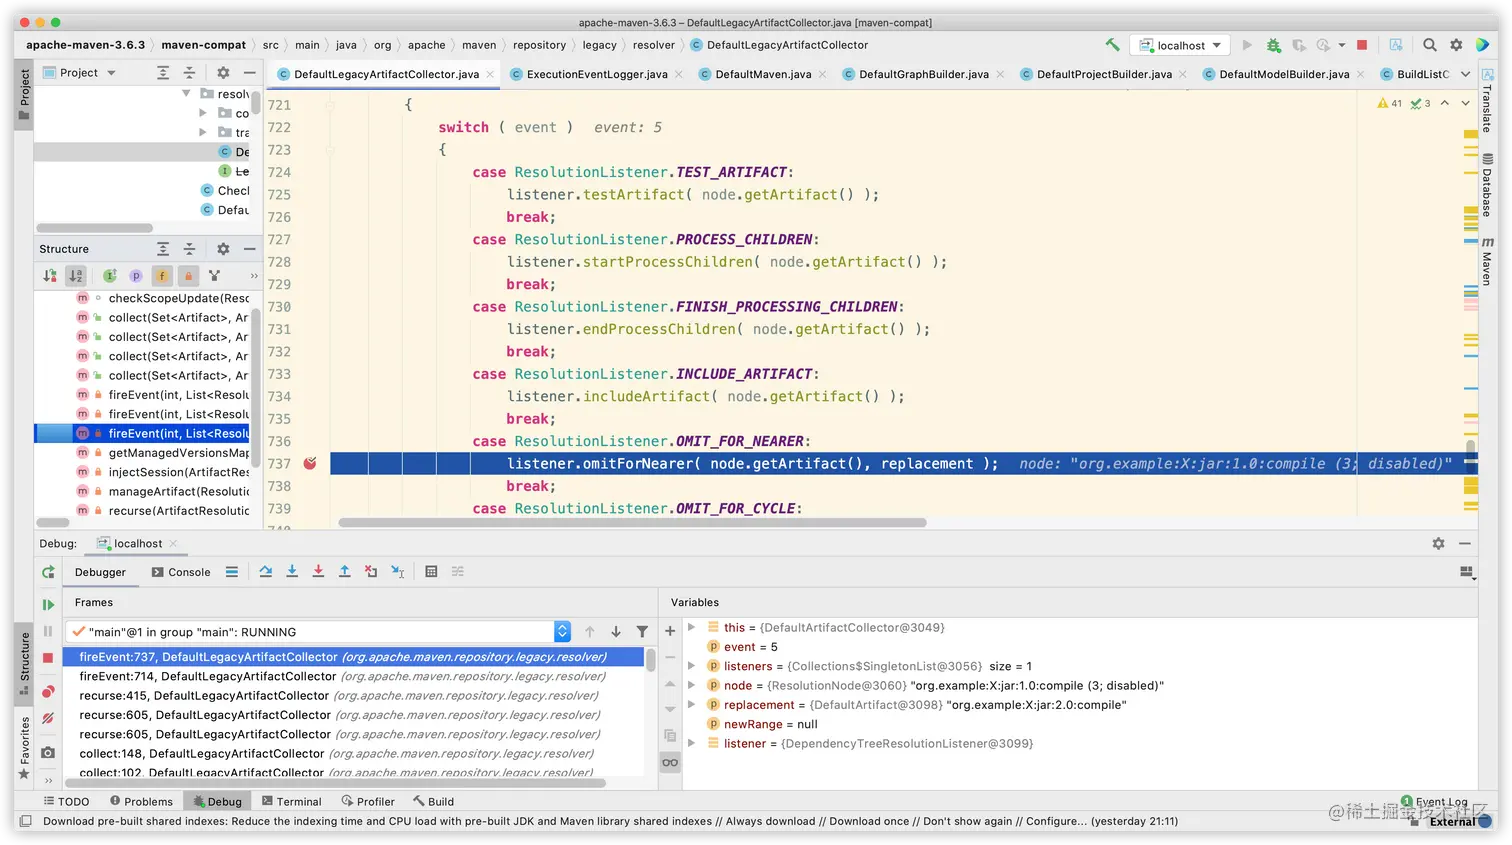This screenshot has width=1512, height=845.
Task: Go to next highlighted error arrow
Action: (x=1465, y=103)
